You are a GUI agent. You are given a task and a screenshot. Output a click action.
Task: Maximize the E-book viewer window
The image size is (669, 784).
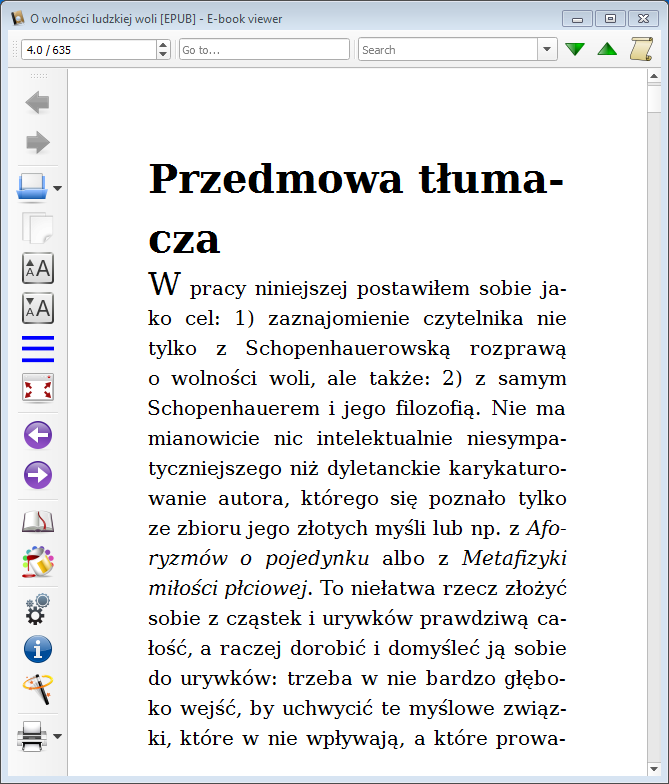(610, 18)
